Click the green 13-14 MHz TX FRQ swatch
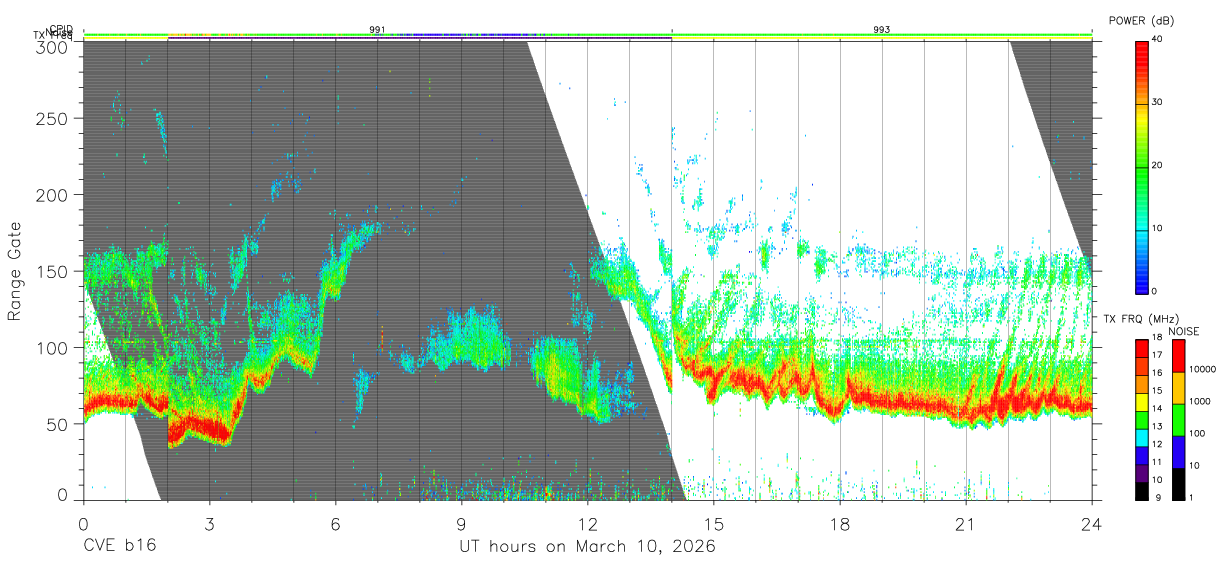The image size is (1228, 567). click(x=1141, y=419)
